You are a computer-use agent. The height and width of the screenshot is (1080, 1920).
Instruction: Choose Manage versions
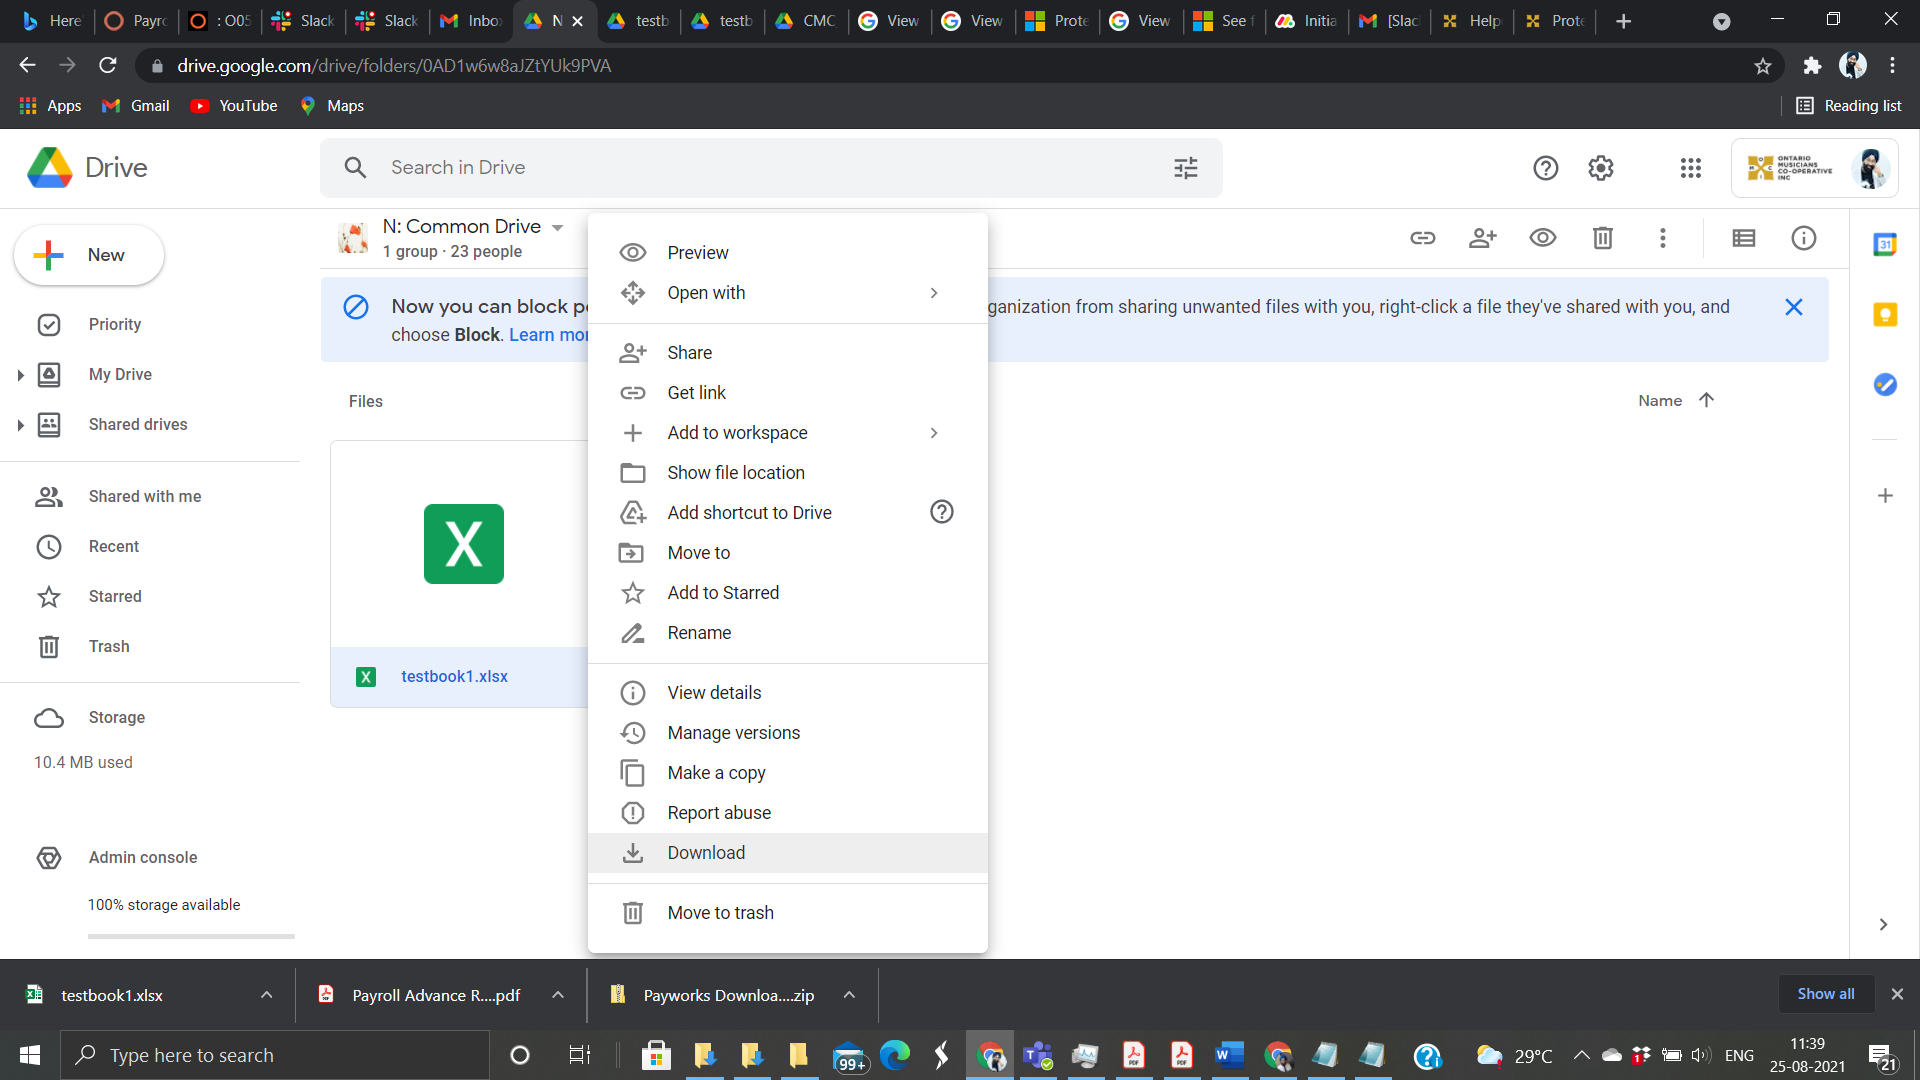pyautogui.click(x=788, y=733)
